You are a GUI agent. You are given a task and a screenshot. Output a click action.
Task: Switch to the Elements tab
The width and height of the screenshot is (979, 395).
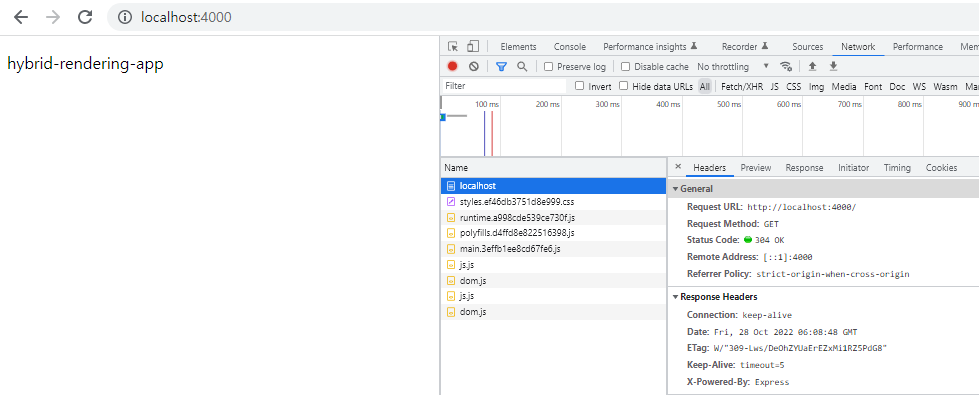pos(518,47)
